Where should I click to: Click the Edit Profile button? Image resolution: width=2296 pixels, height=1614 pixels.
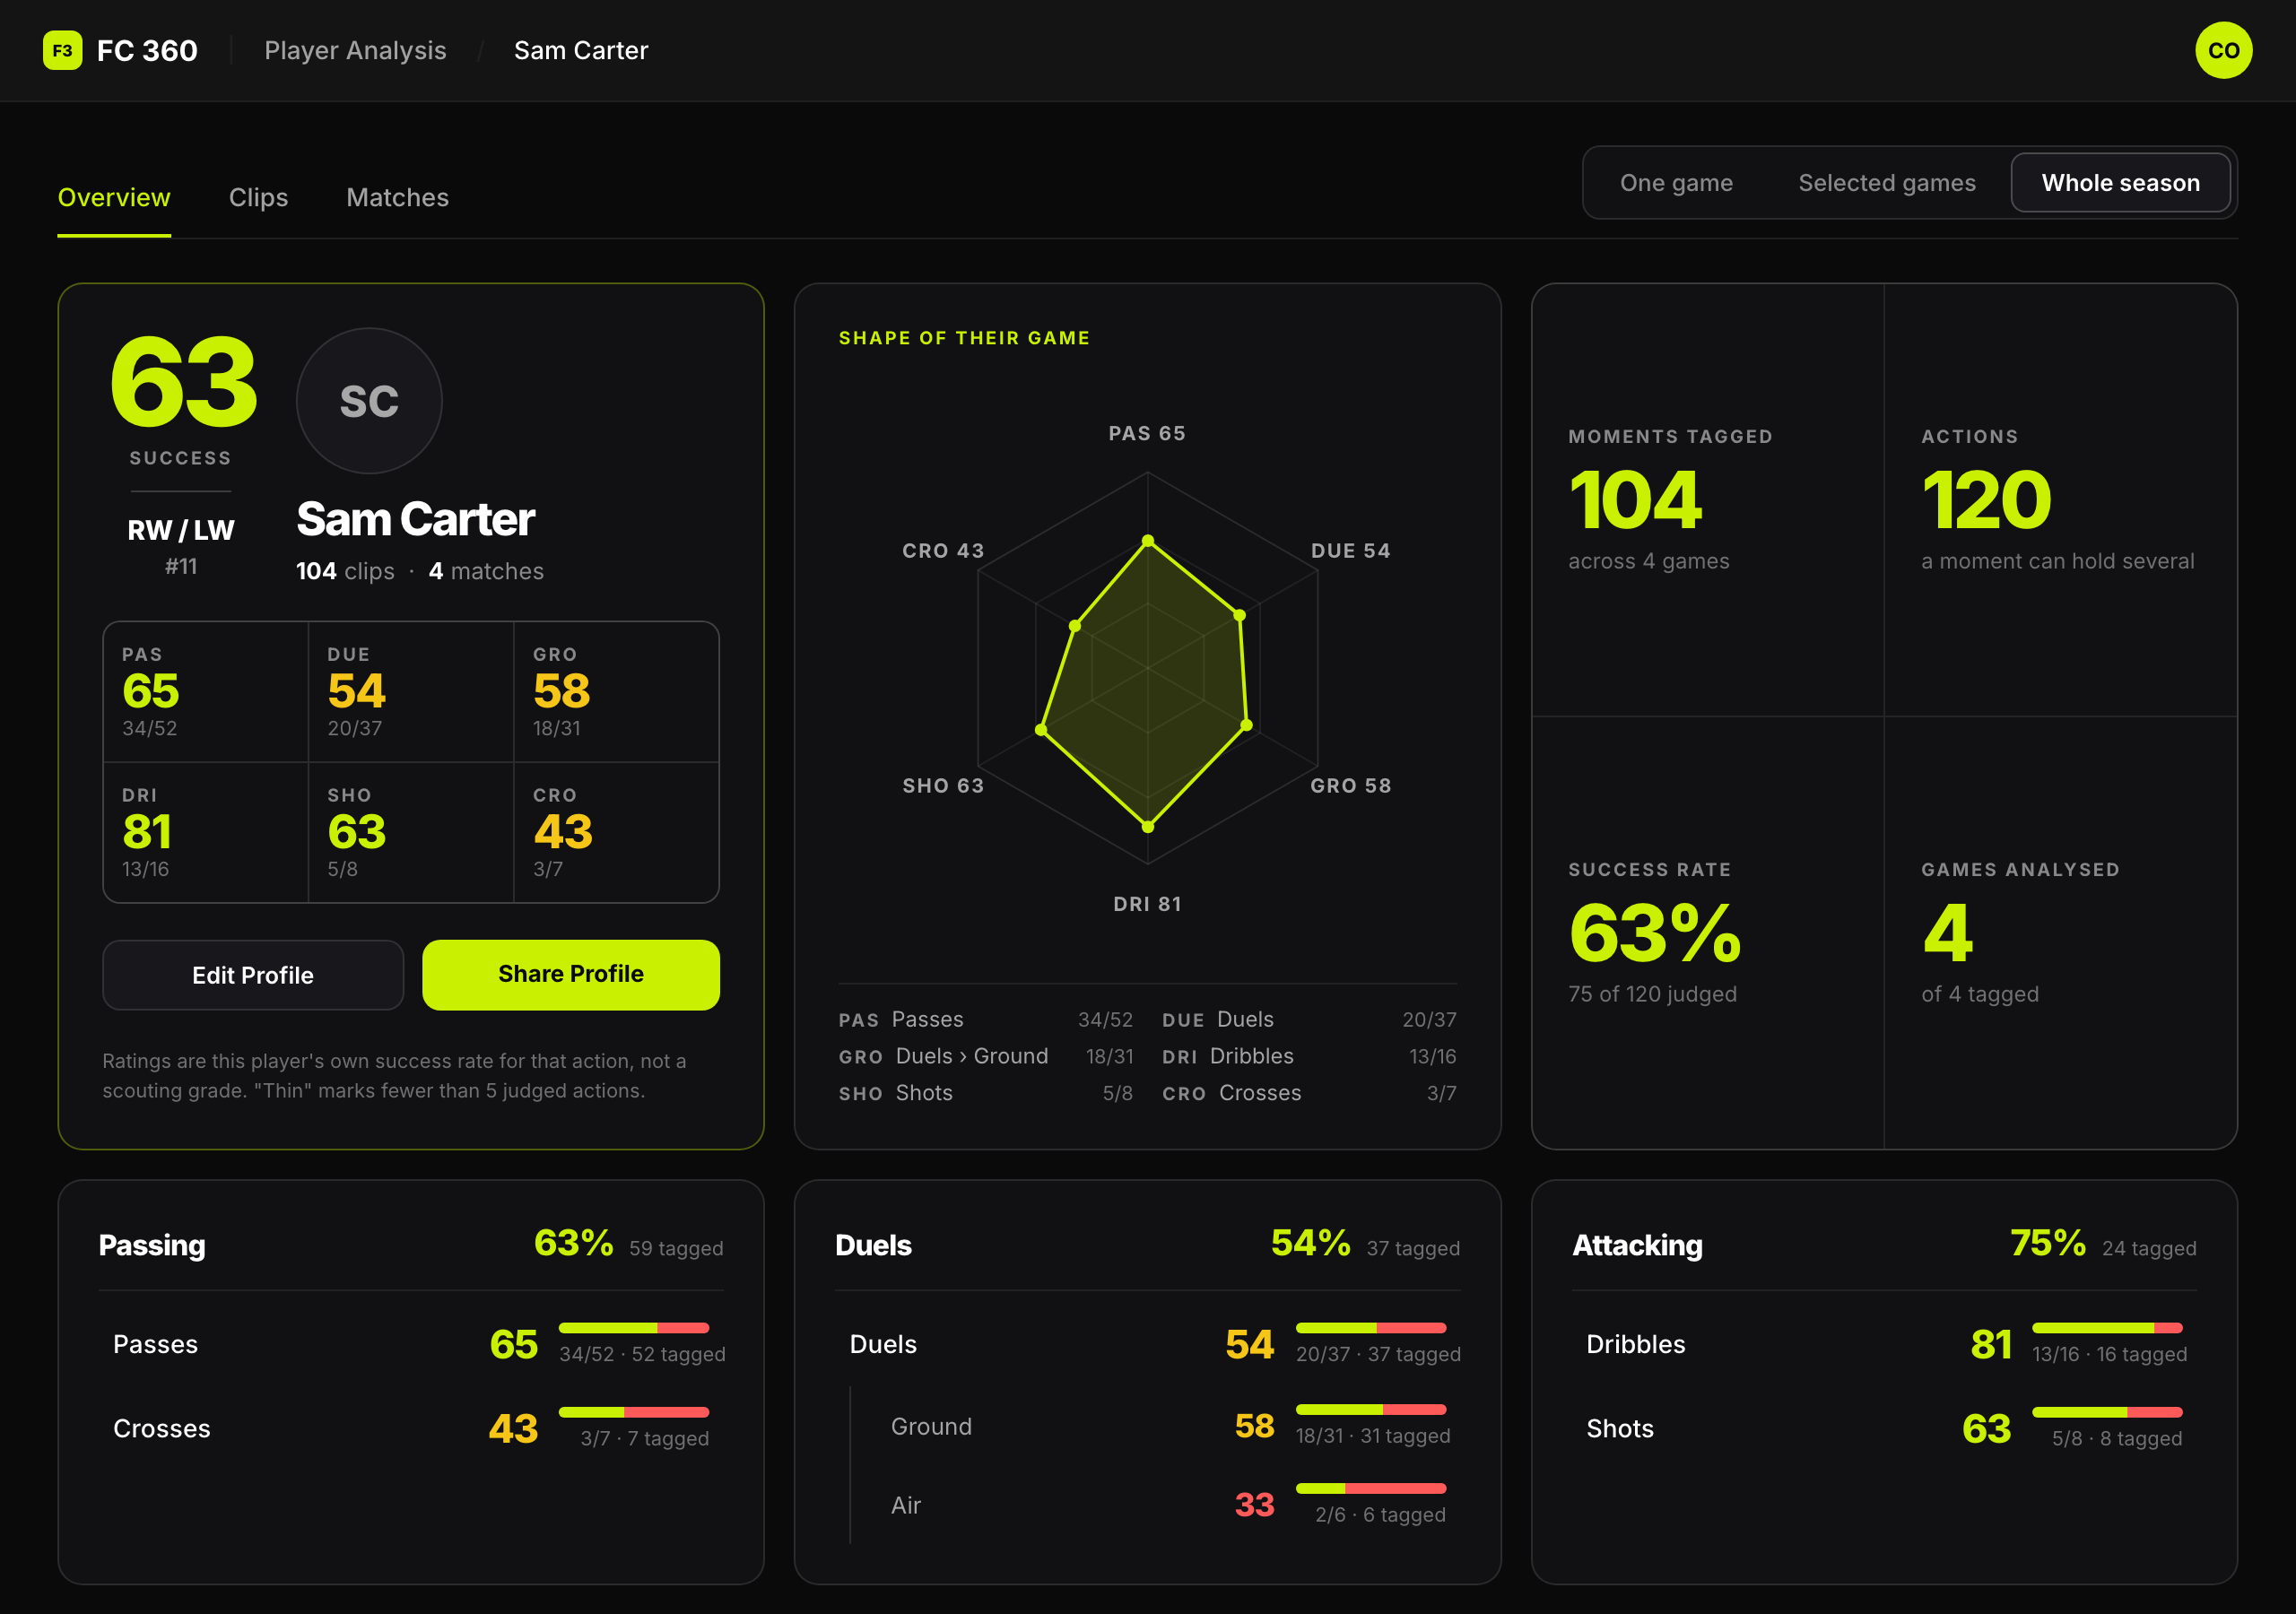[253, 975]
